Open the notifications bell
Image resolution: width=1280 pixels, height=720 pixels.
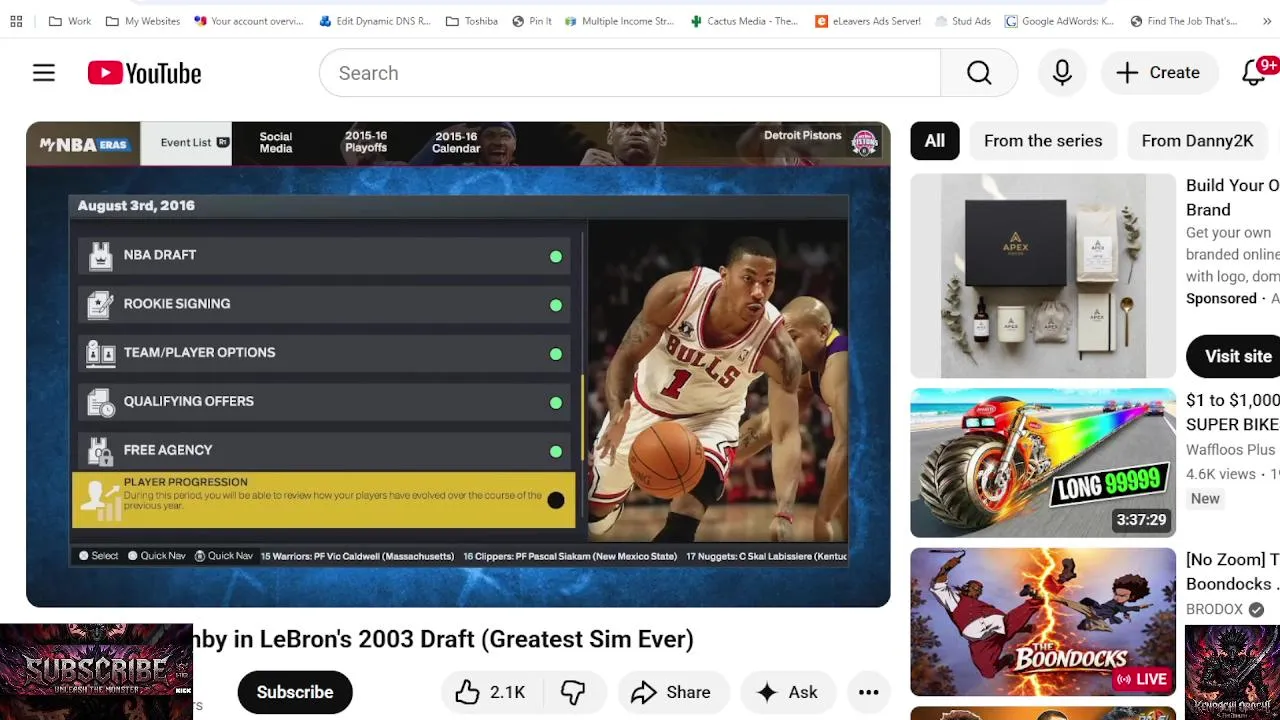tap(1254, 73)
